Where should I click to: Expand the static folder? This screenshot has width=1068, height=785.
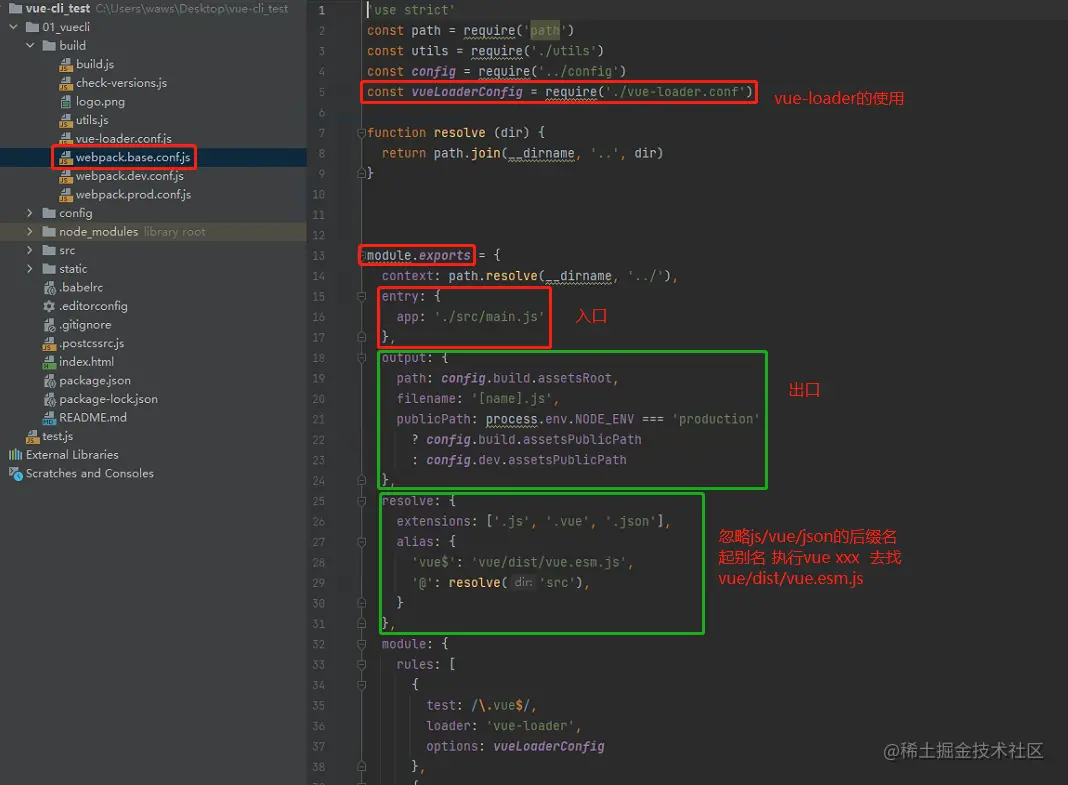click(30, 269)
